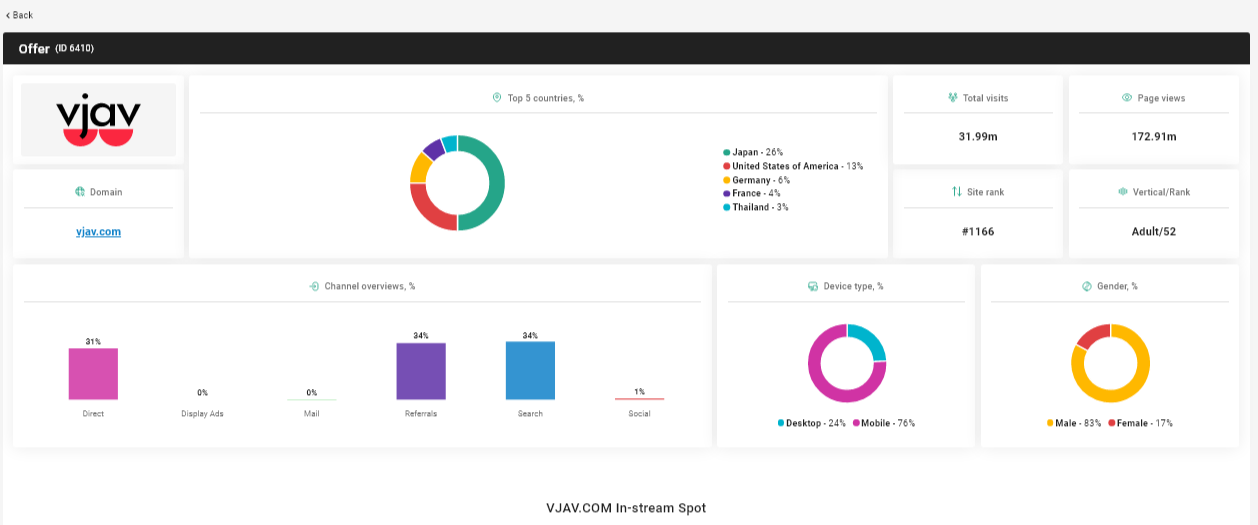The width and height of the screenshot is (1258, 525).
Task: Click the Device type icon
Action: [x=813, y=286]
